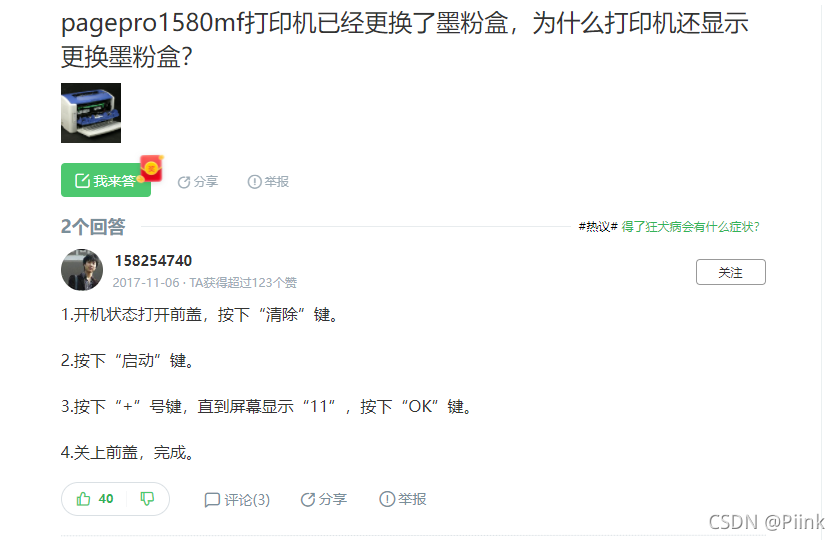The image size is (840, 540).
Task: View the printer thumbnail image
Action: pyautogui.click(x=91, y=113)
